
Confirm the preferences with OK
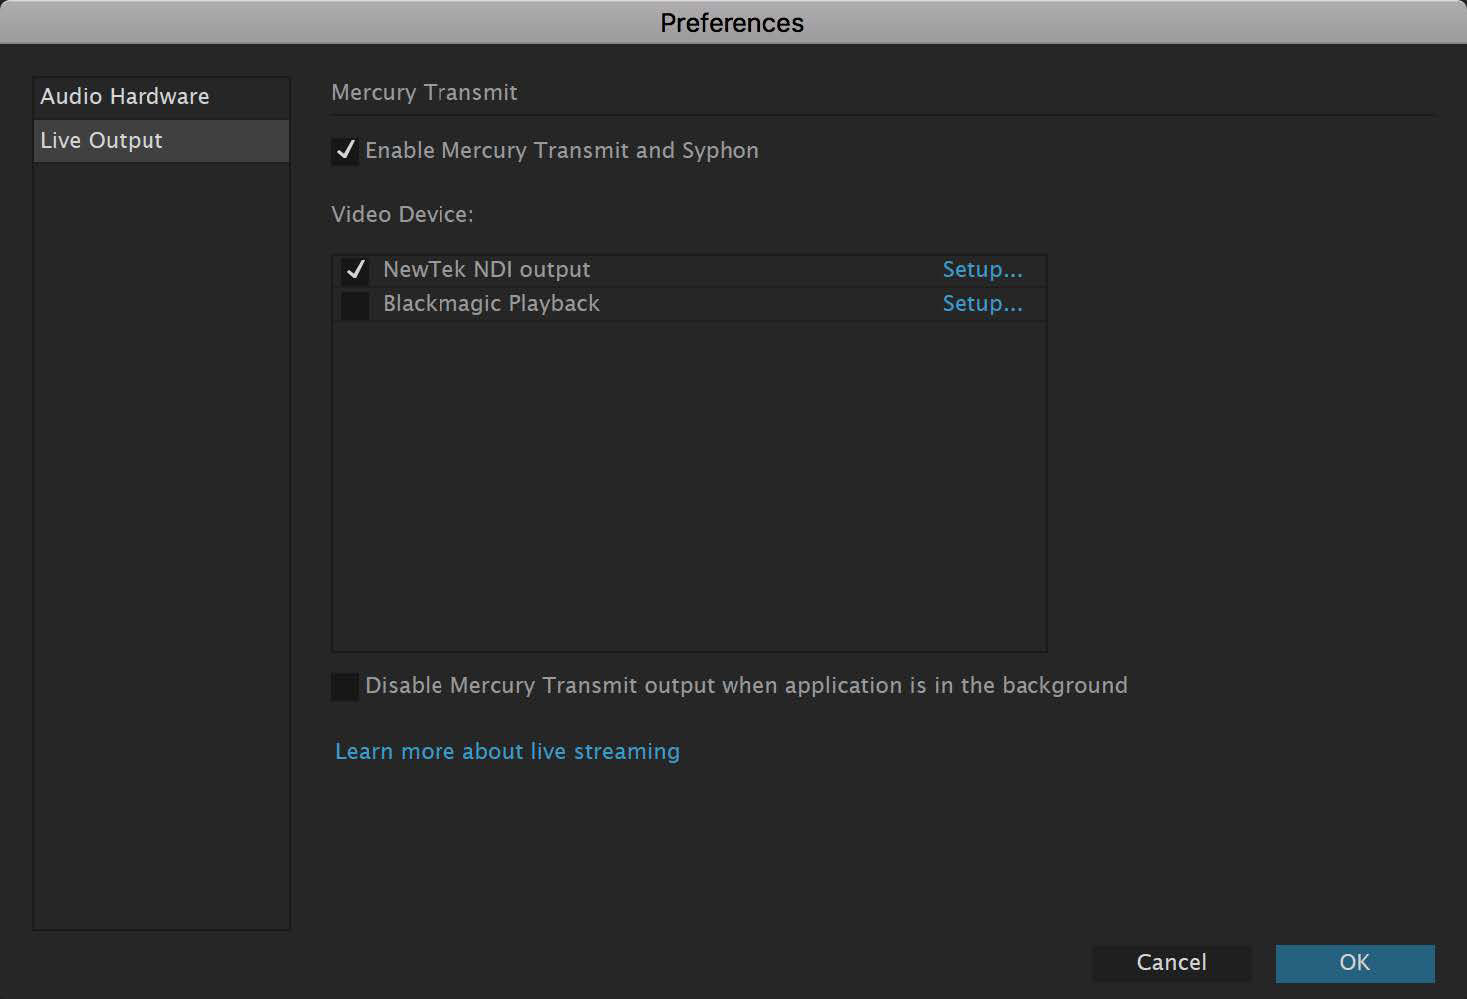(x=1354, y=963)
